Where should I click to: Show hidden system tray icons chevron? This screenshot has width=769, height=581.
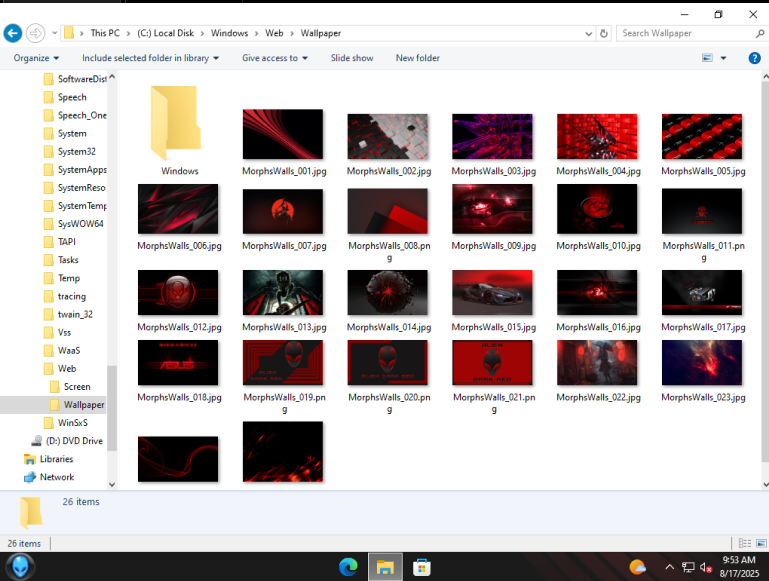[x=669, y=567]
